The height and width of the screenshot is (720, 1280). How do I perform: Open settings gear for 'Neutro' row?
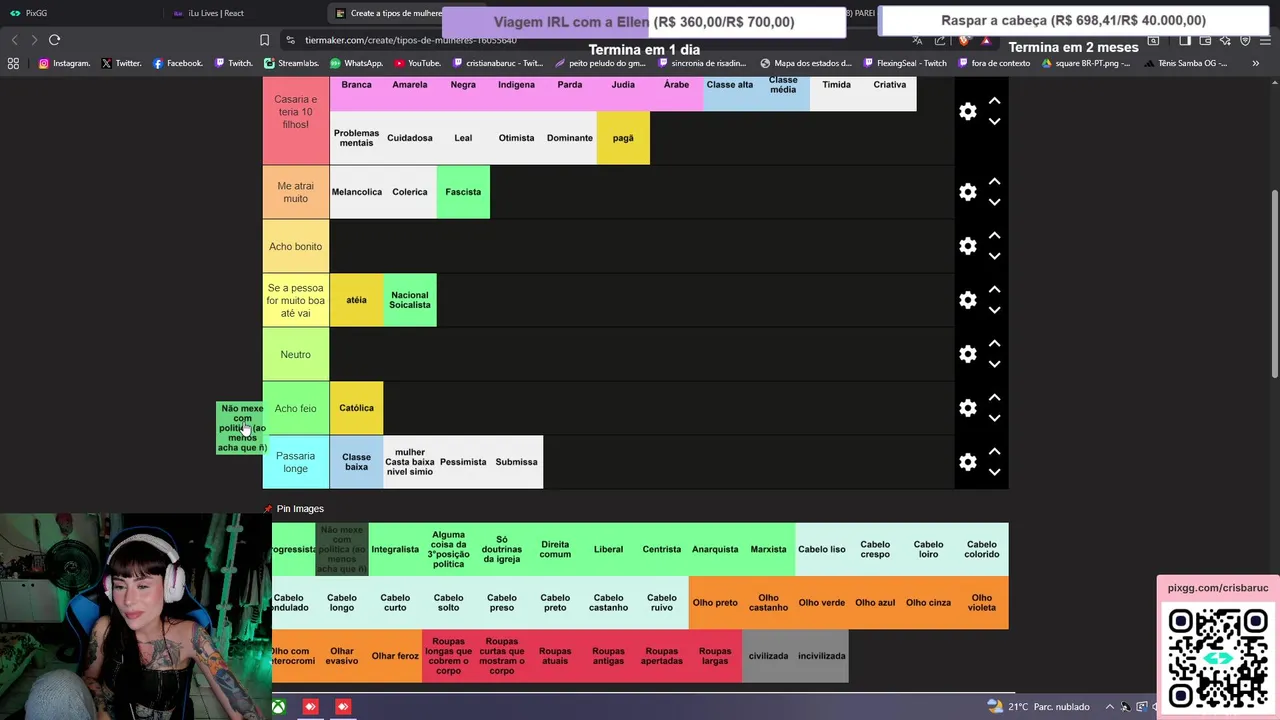[968, 354]
